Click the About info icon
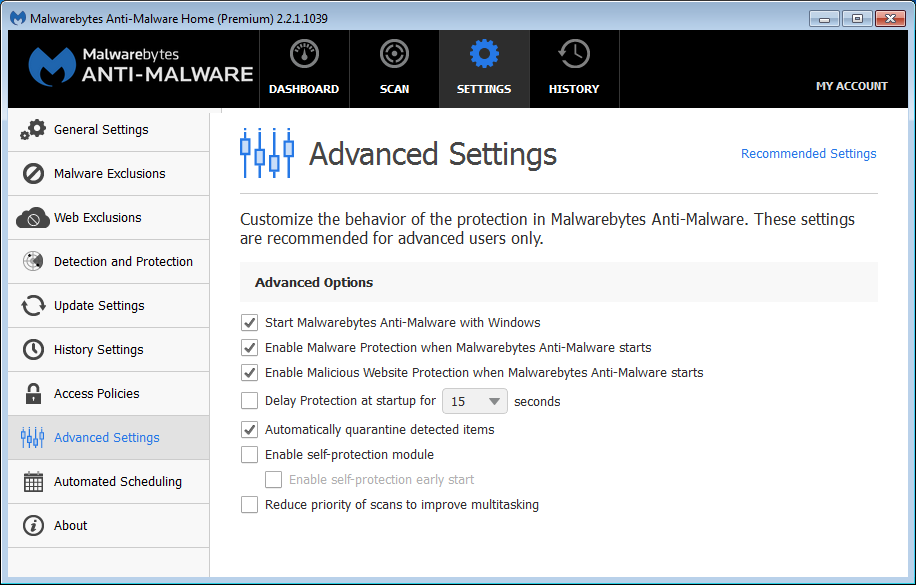 33,525
